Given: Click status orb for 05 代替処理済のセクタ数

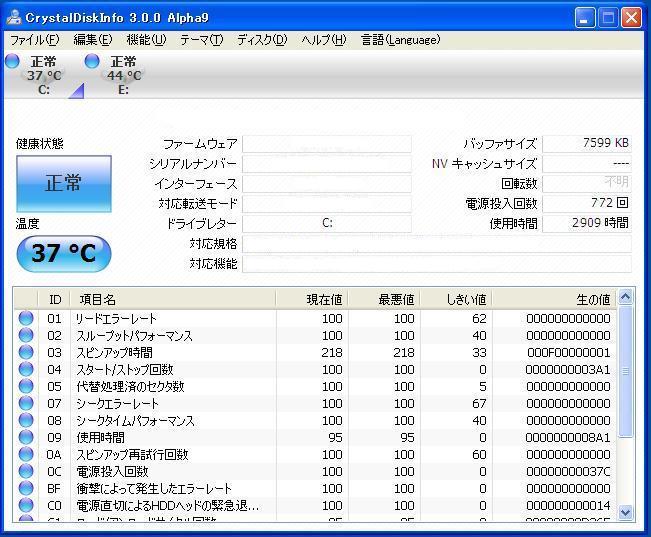Looking at the screenshot, I should pyautogui.click(x=26, y=386).
